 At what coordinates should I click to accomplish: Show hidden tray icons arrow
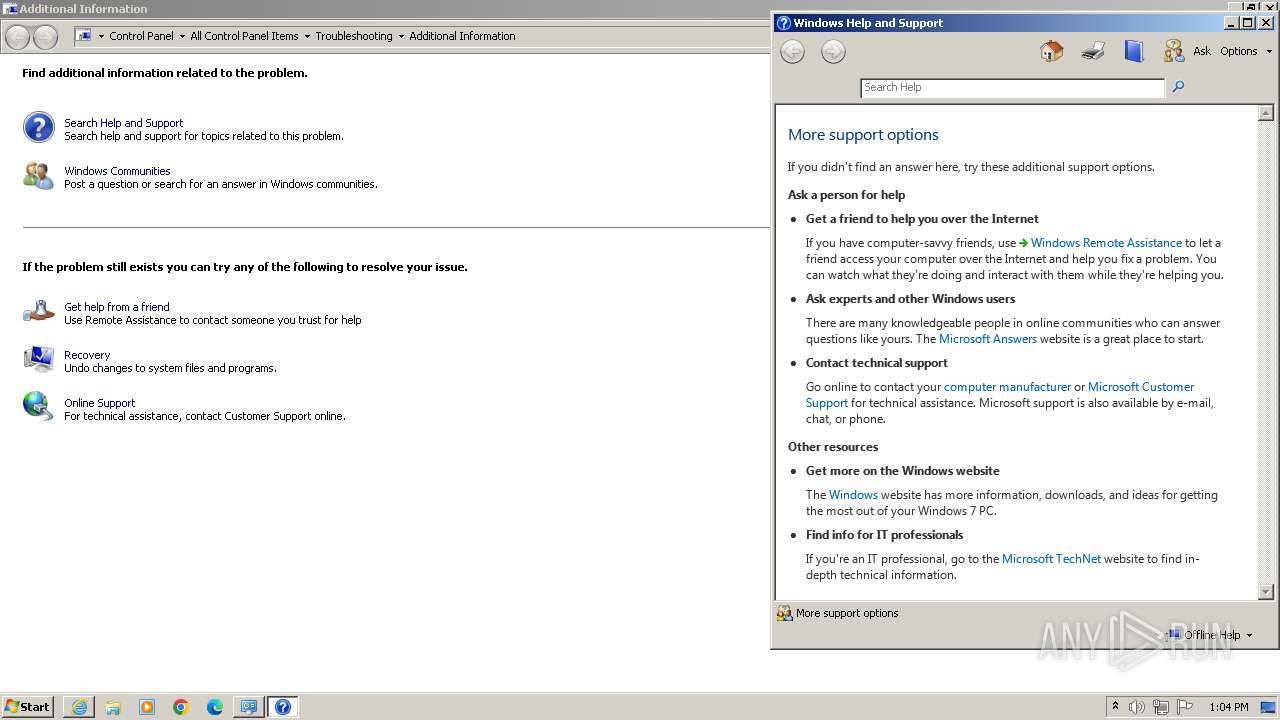[x=1115, y=707]
